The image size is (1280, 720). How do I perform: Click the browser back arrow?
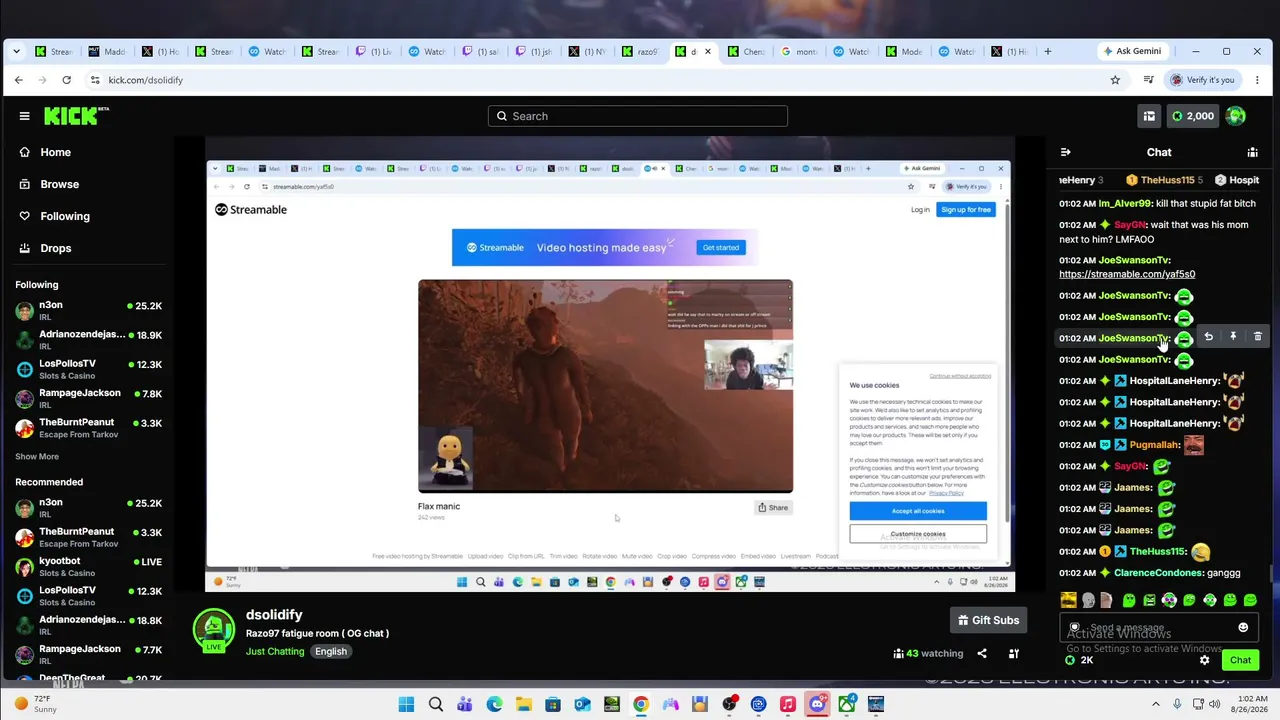point(18,80)
